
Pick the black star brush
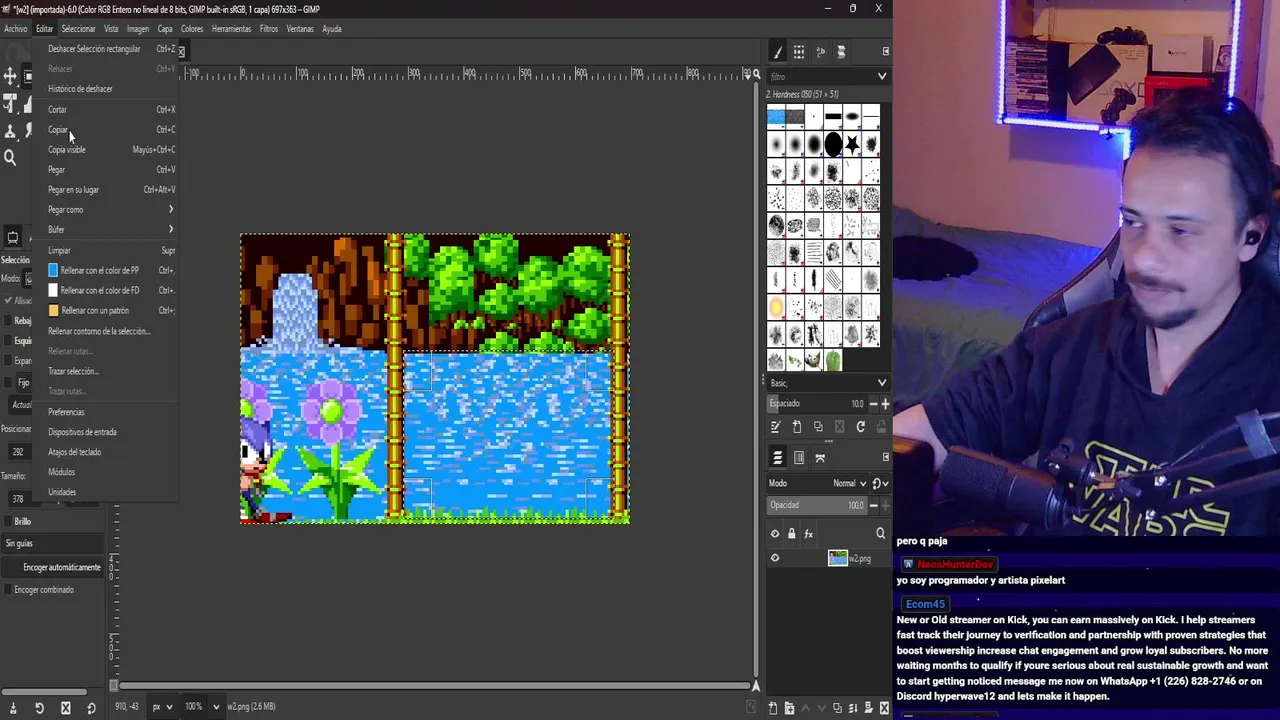(x=852, y=145)
